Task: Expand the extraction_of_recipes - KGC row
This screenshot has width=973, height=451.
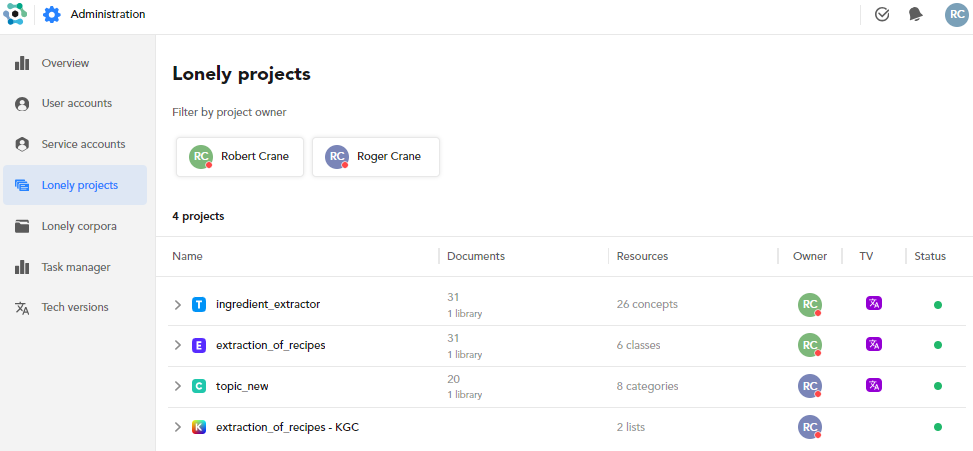Action: tap(178, 427)
